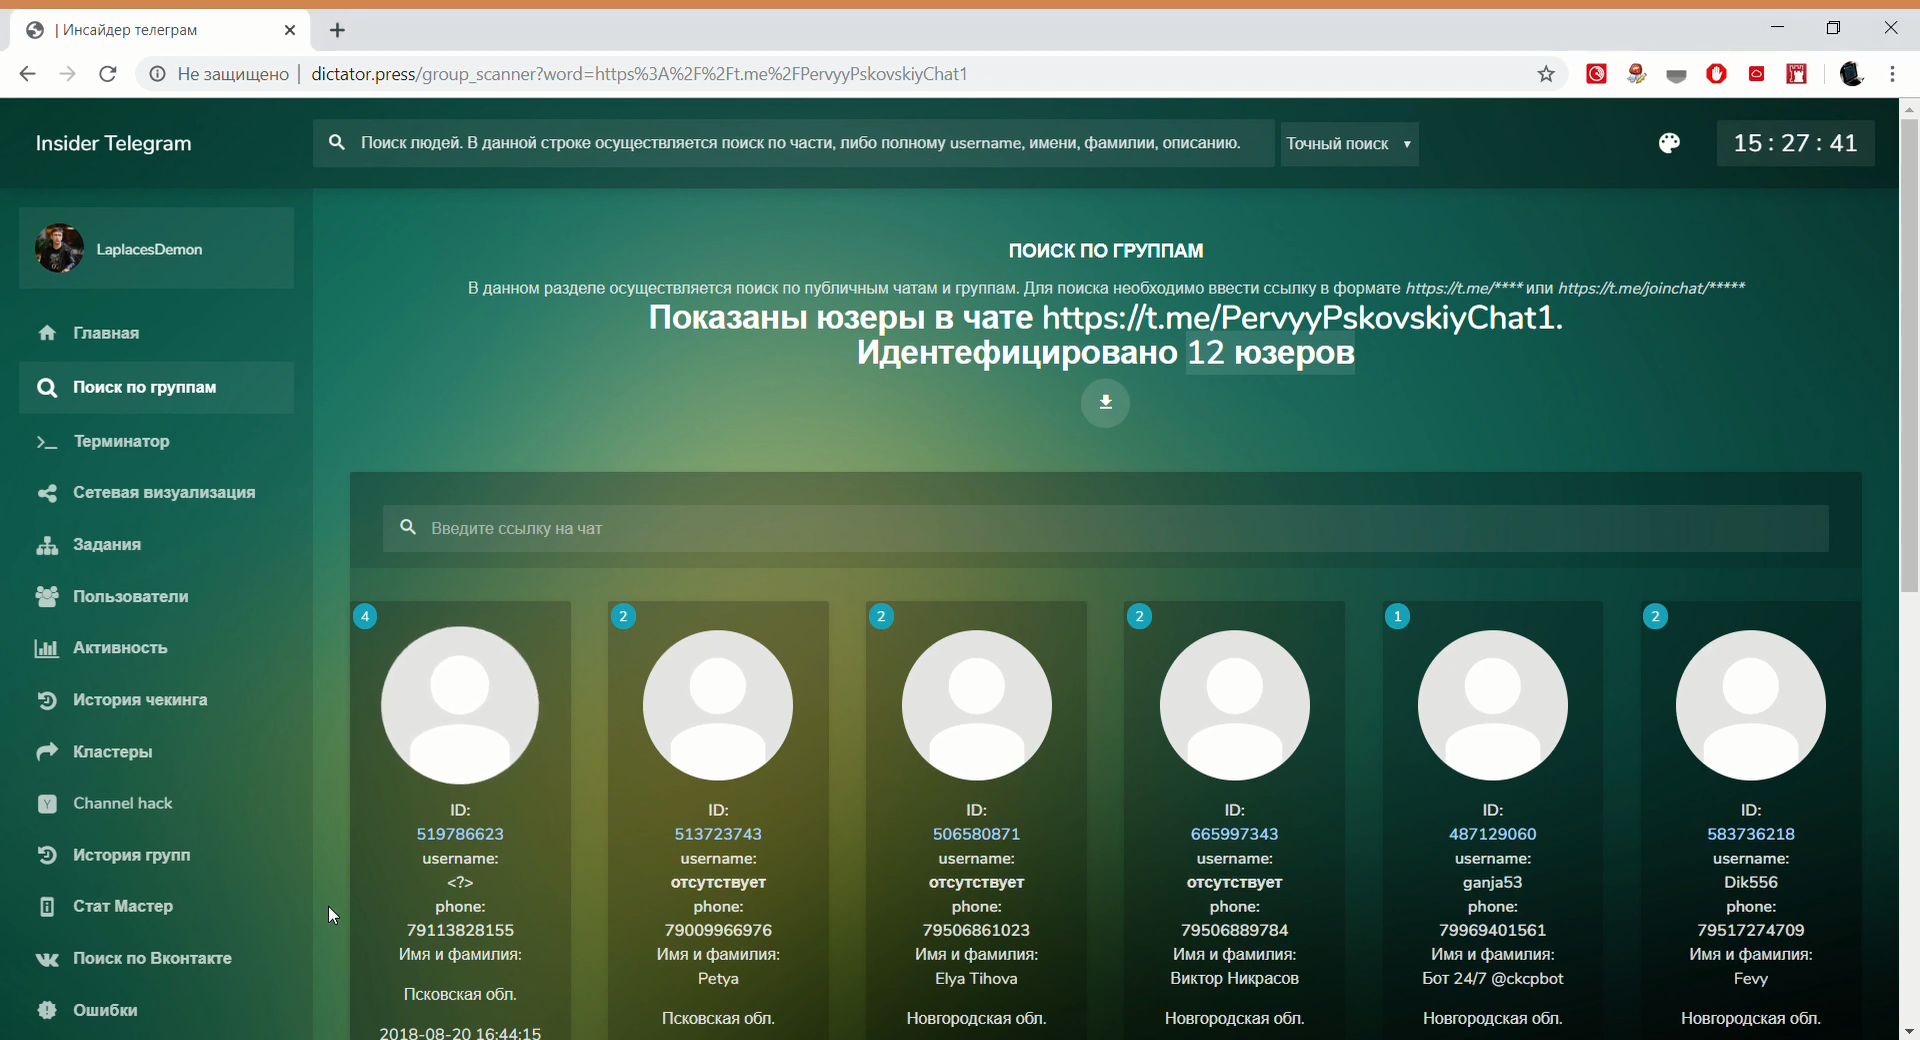
Task: Click the История групп history icon
Action: tap(47, 855)
